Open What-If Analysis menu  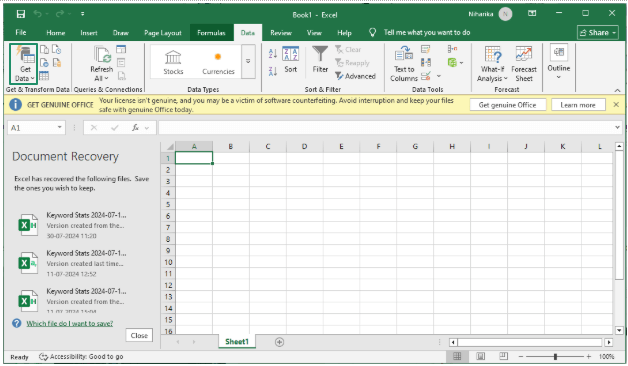coord(492,64)
